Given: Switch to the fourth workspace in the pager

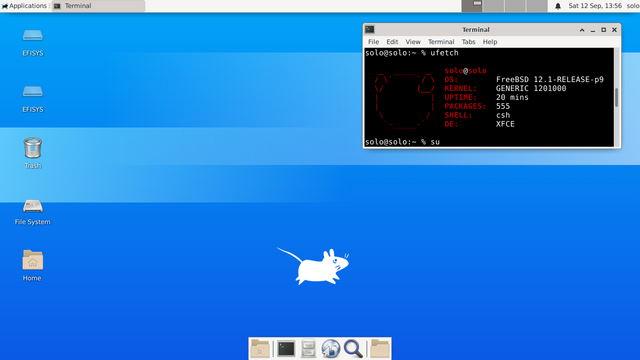Looking at the screenshot, I should (537, 6).
